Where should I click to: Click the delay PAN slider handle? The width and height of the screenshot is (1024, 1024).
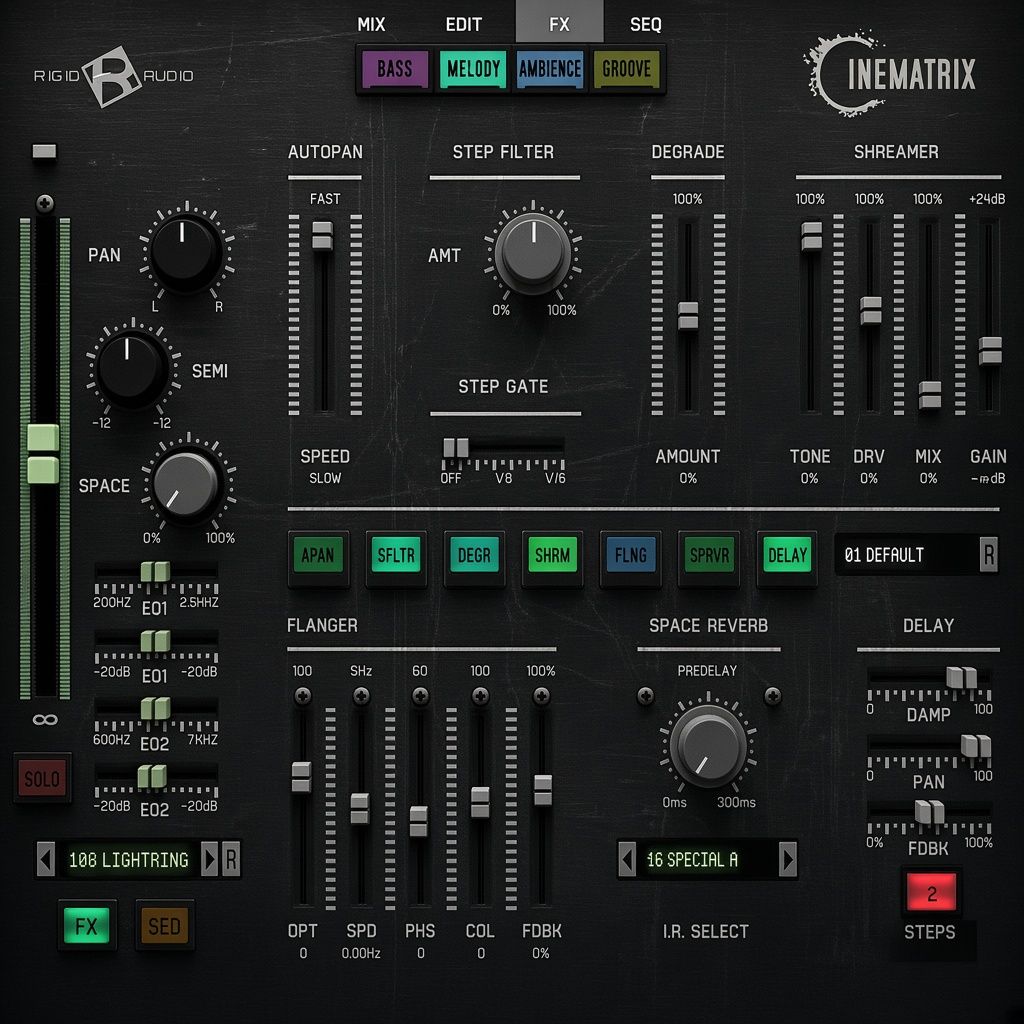976,746
